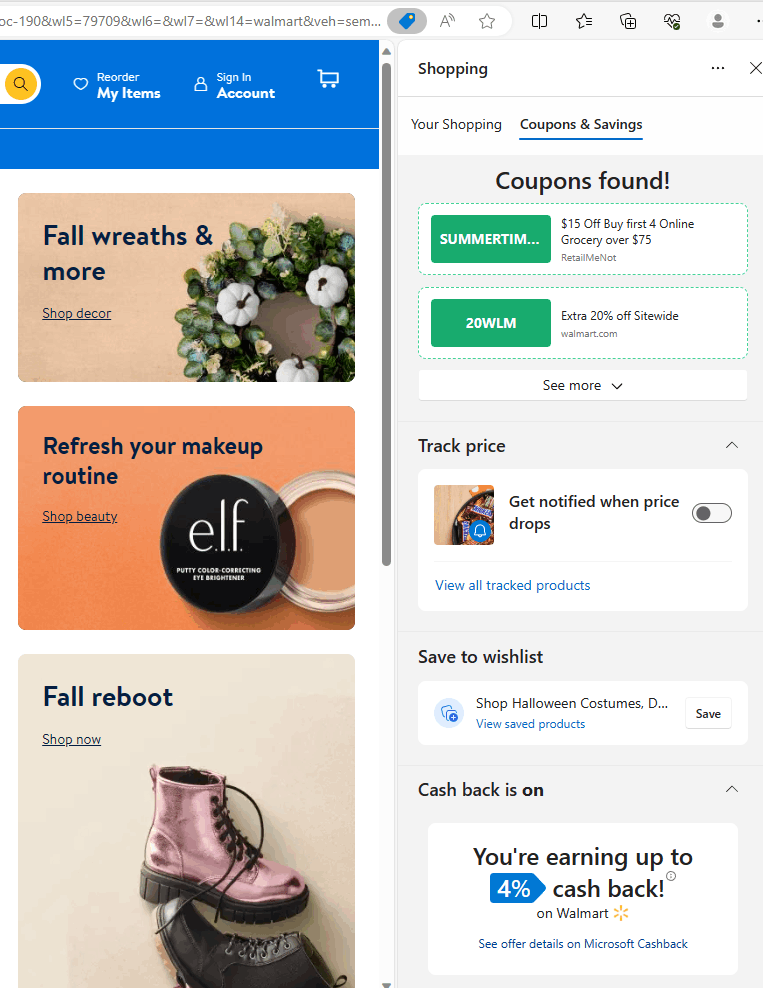Open Shopping pane more options menu

[718, 68]
